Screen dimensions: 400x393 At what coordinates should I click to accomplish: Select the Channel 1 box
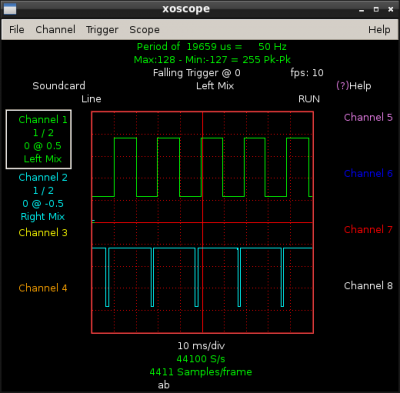[x=39, y=139]
